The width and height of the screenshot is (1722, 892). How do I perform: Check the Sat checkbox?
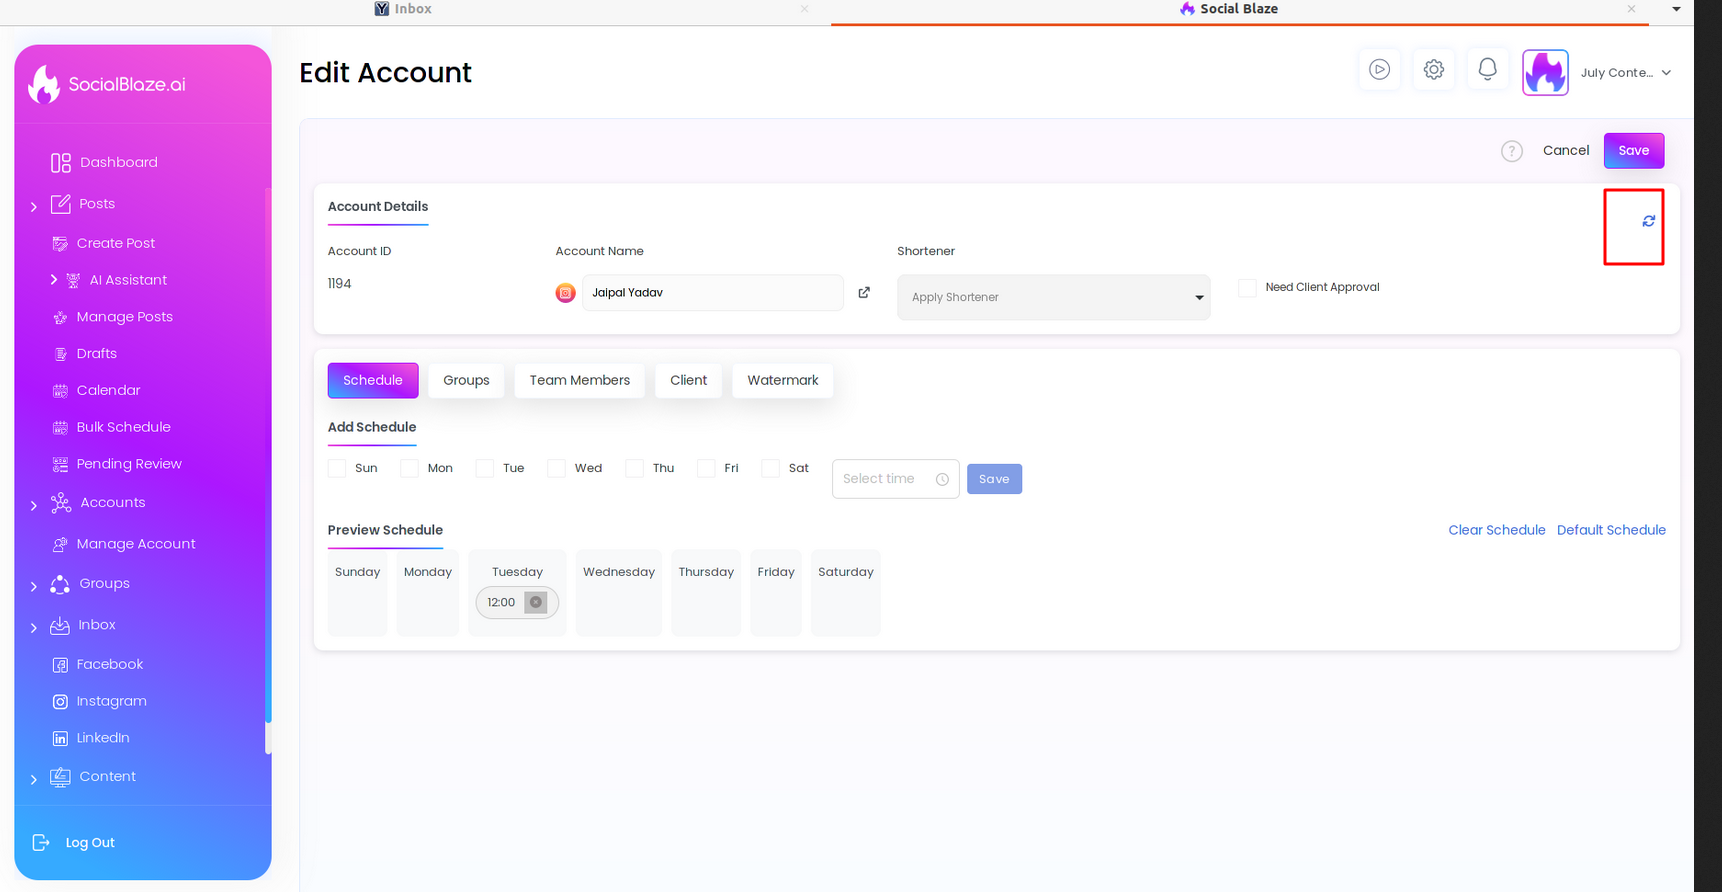(770, 468)
